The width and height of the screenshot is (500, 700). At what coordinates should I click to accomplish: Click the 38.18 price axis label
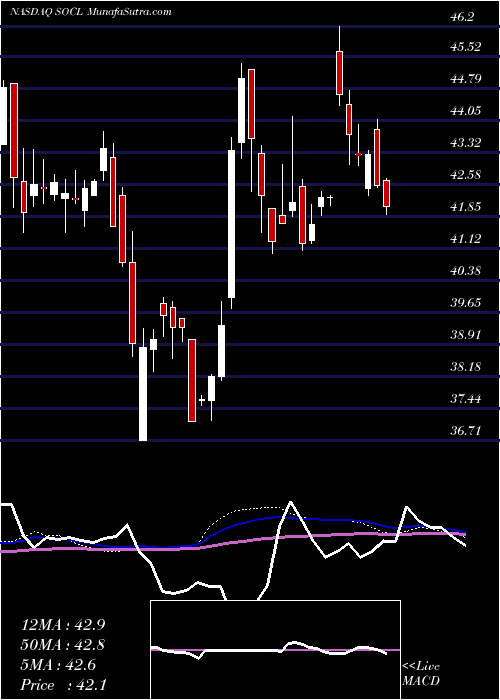point(466,366)
